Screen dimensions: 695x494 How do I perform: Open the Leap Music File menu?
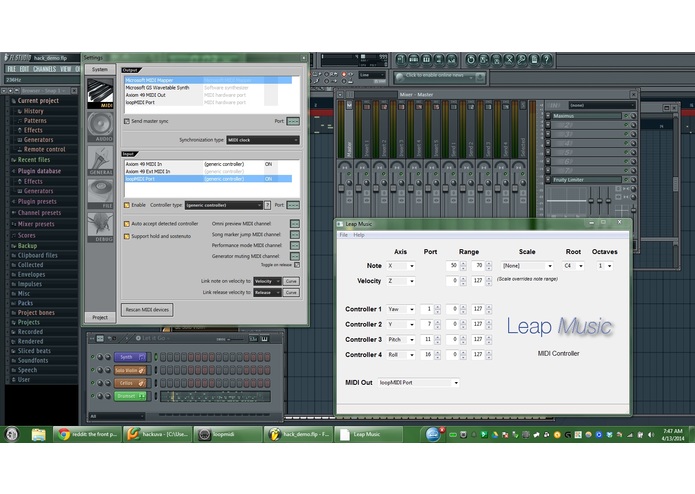pos(344,235)
